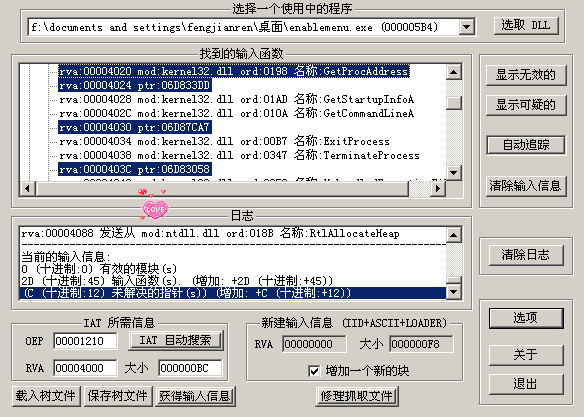Run IAT 自动搜索

click(176, 340)
